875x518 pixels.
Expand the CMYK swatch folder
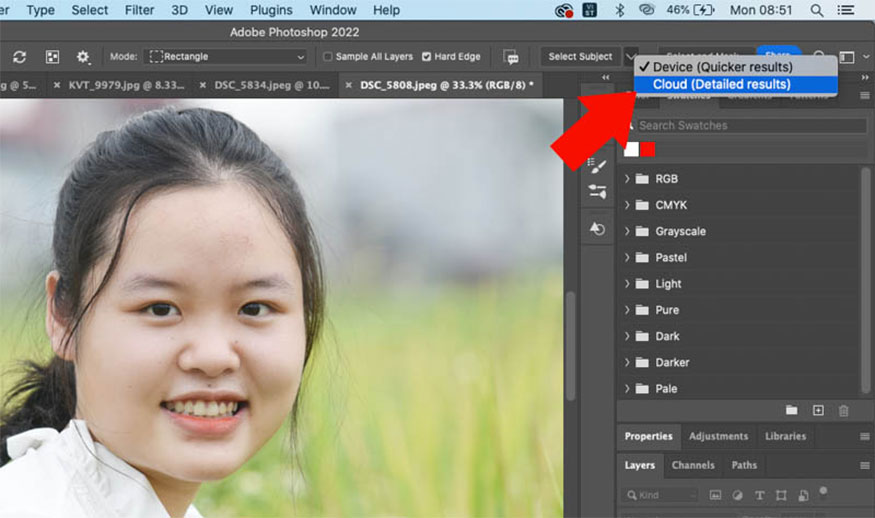[627, 205]
